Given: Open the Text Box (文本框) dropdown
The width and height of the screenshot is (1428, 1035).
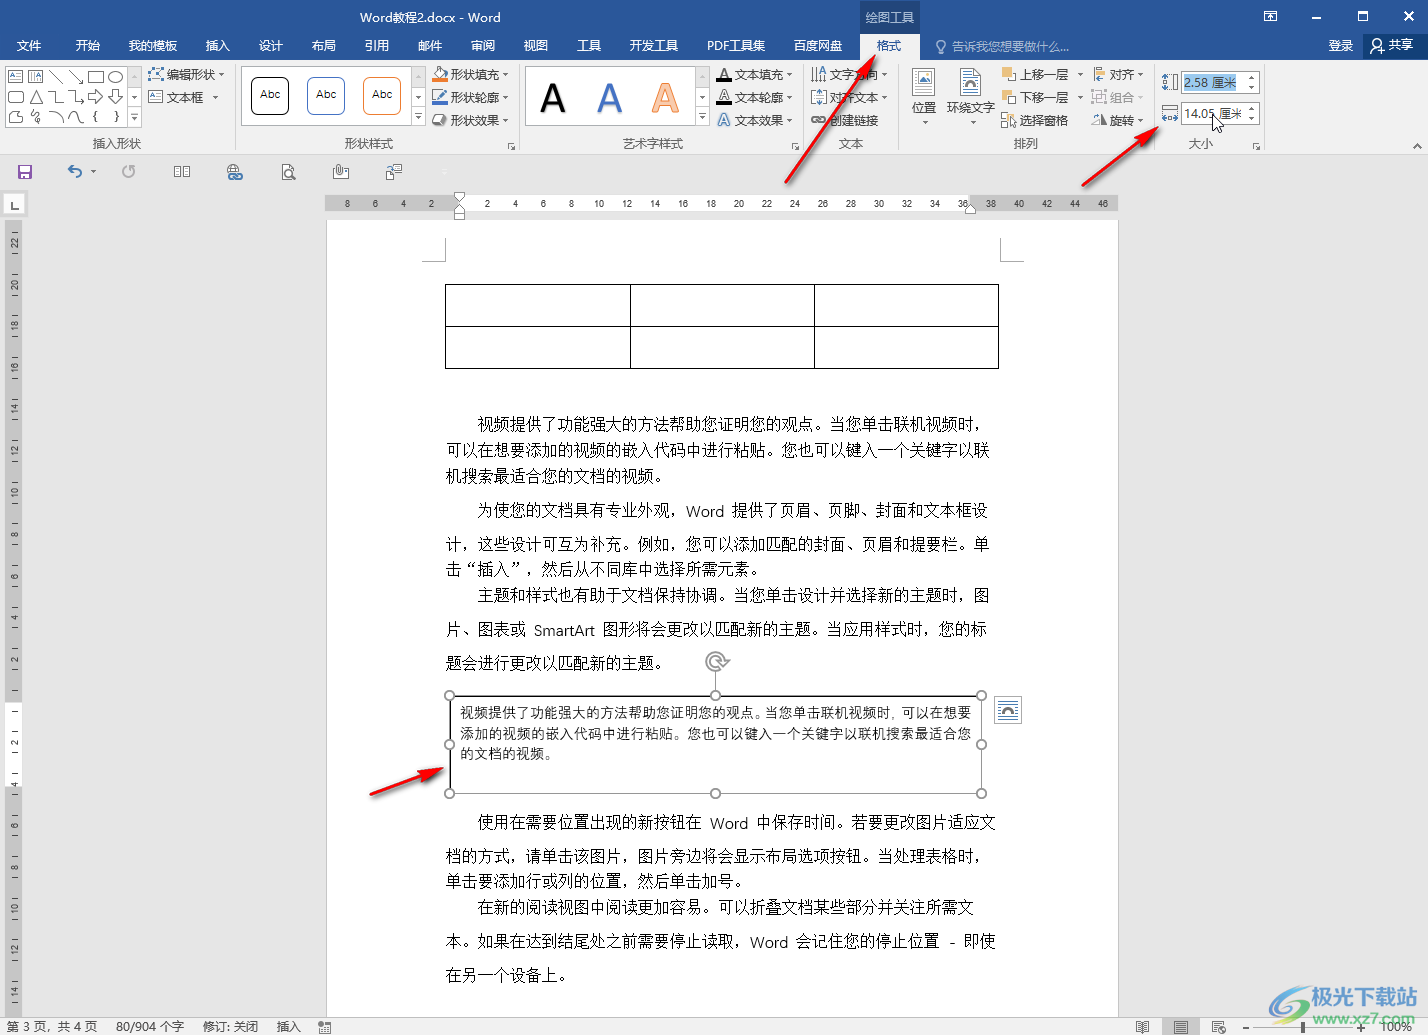Looking at the screenshot, I should click(184, 97).
